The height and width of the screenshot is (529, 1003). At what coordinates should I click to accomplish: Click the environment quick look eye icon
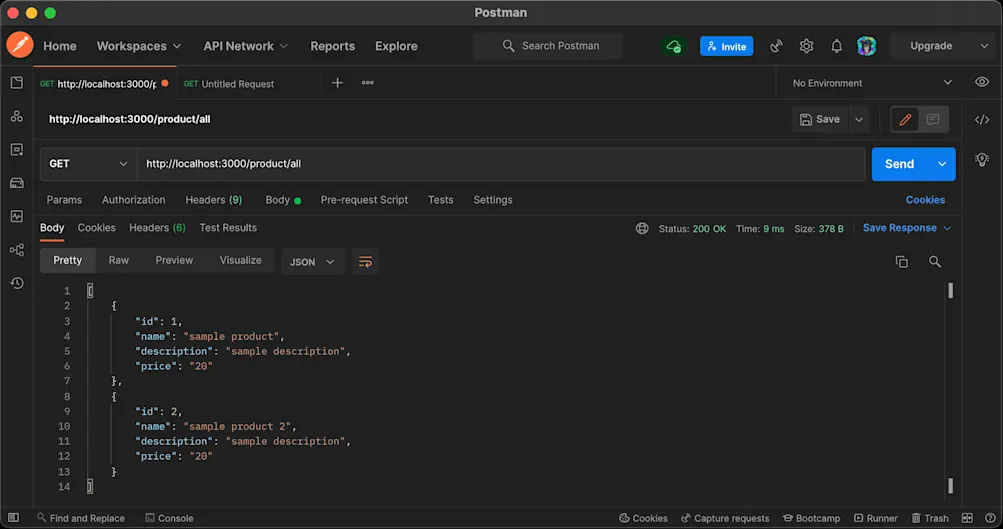[x=982, y=83]
